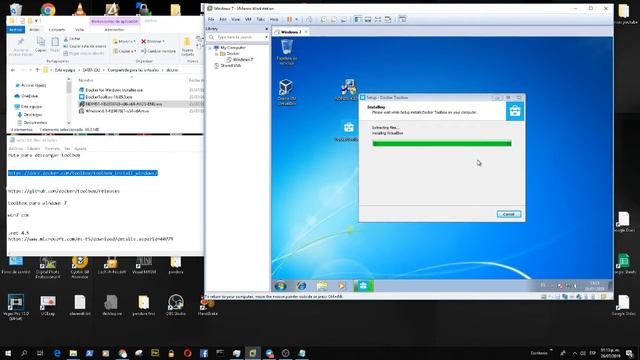The image size is (640, 360).
Task: Collapse the My Computer tree node
Action: (x=210, y=48)
